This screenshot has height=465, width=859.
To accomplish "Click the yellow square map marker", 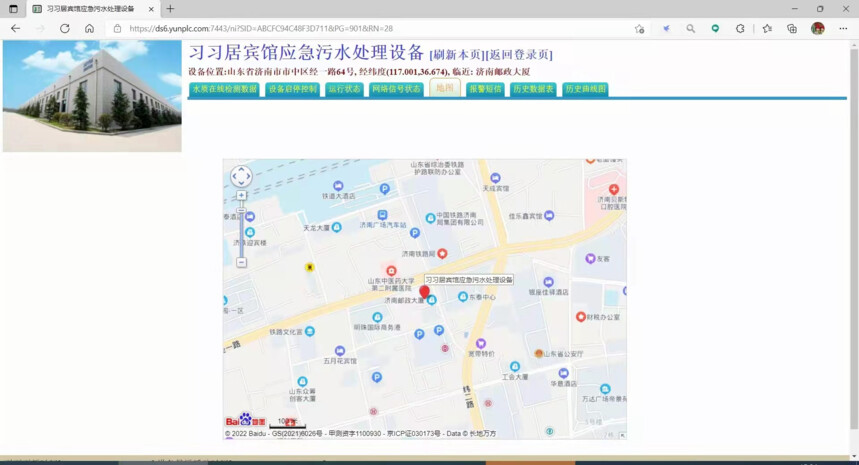I will point(310,267).
